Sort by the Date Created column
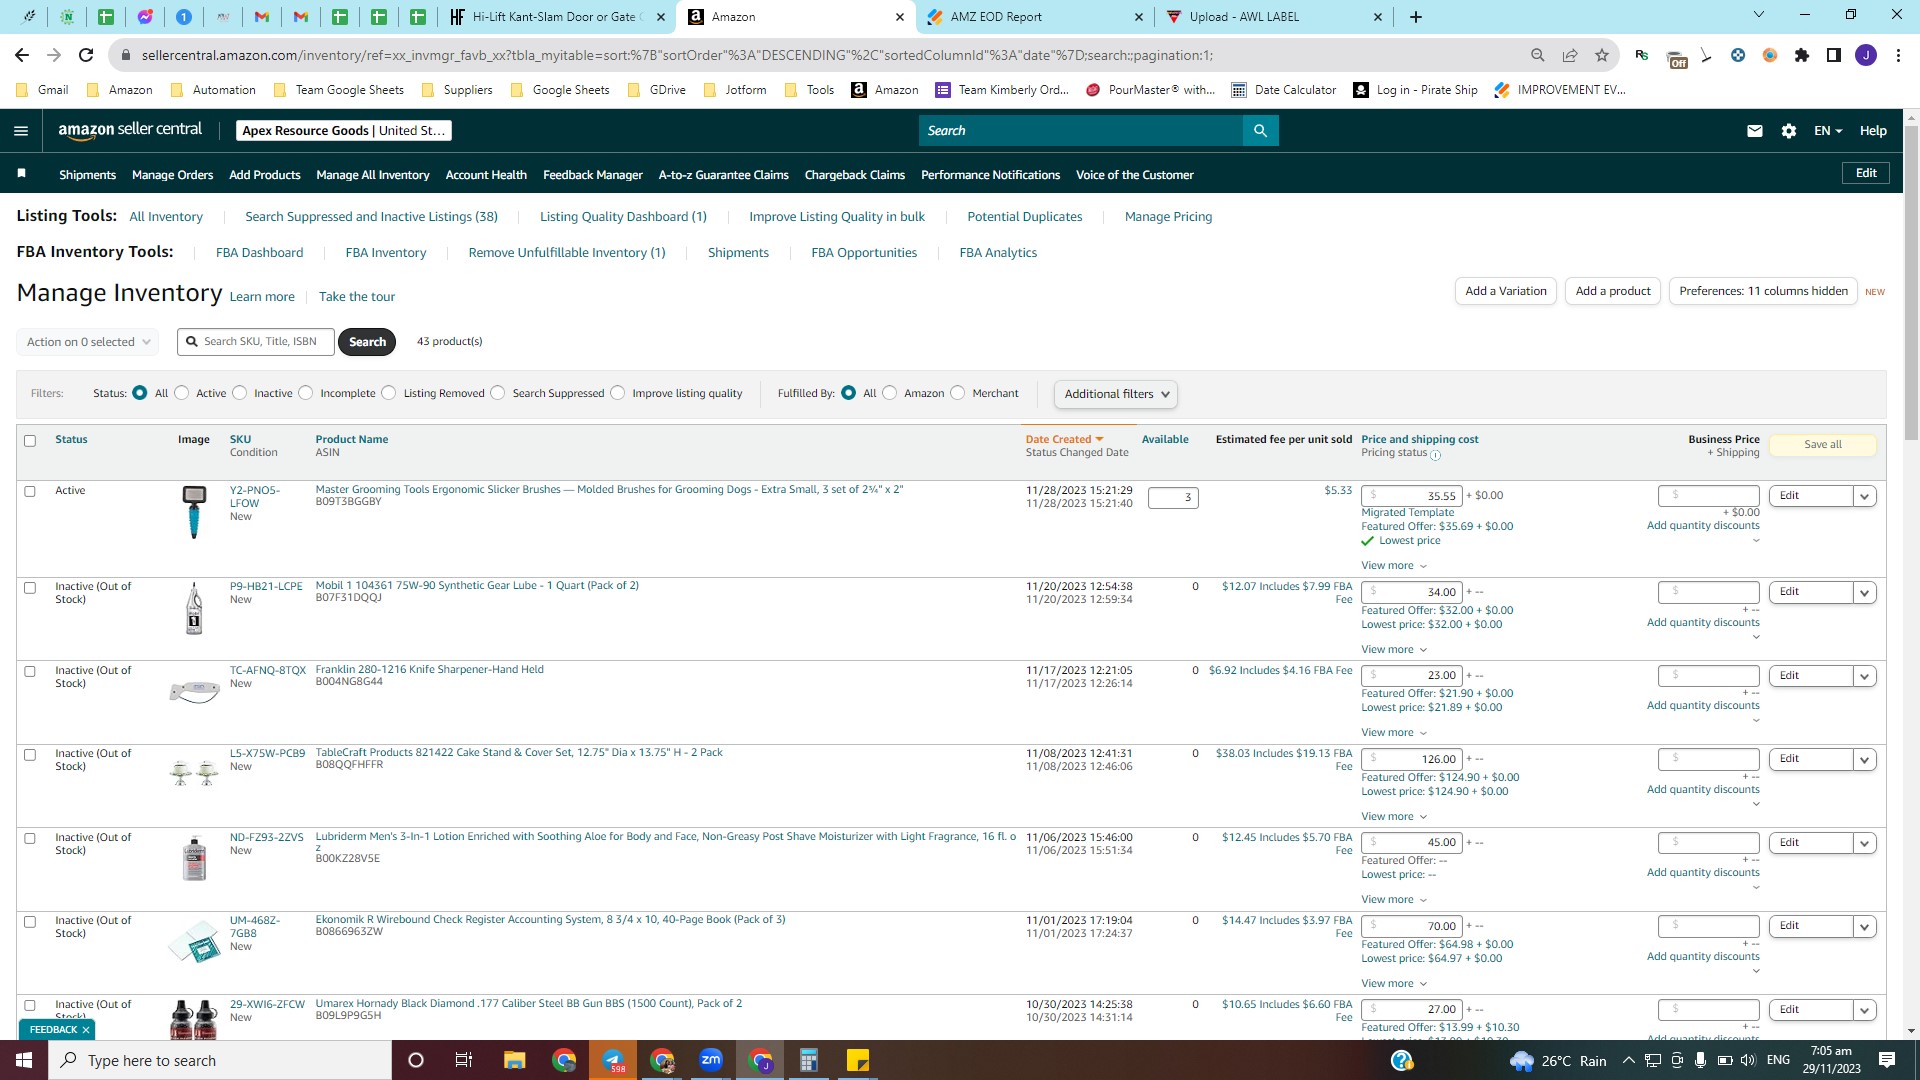This screenshot has width=1920, height=1080. 1064,439
